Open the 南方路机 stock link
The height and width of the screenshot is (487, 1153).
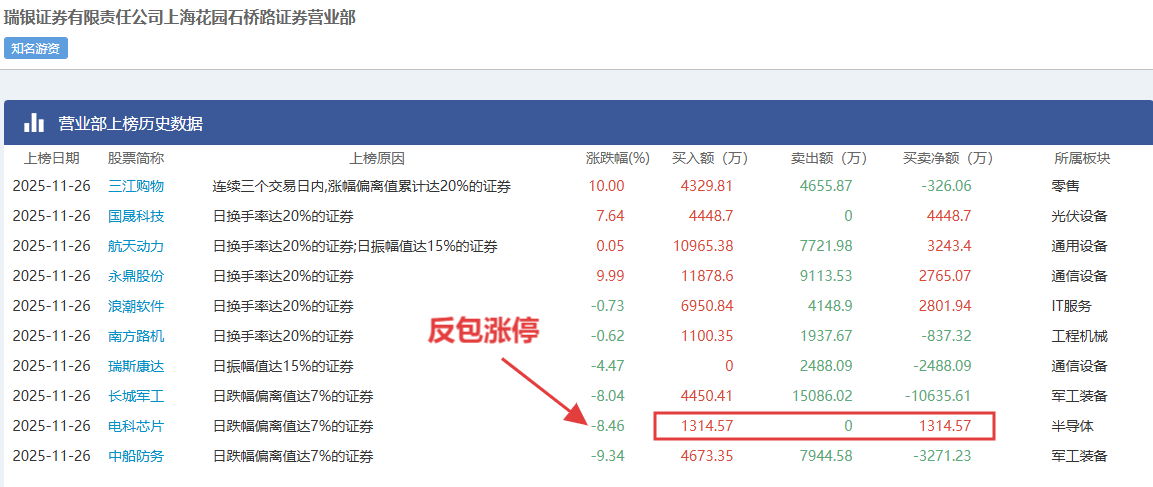(x=136, y=336)
